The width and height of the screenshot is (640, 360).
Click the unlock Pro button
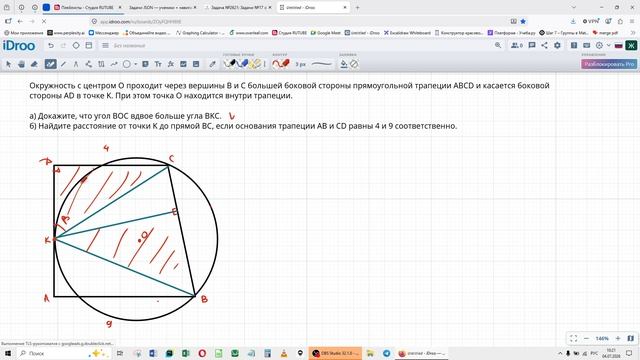pyautogui.click(x=609, y=64)
